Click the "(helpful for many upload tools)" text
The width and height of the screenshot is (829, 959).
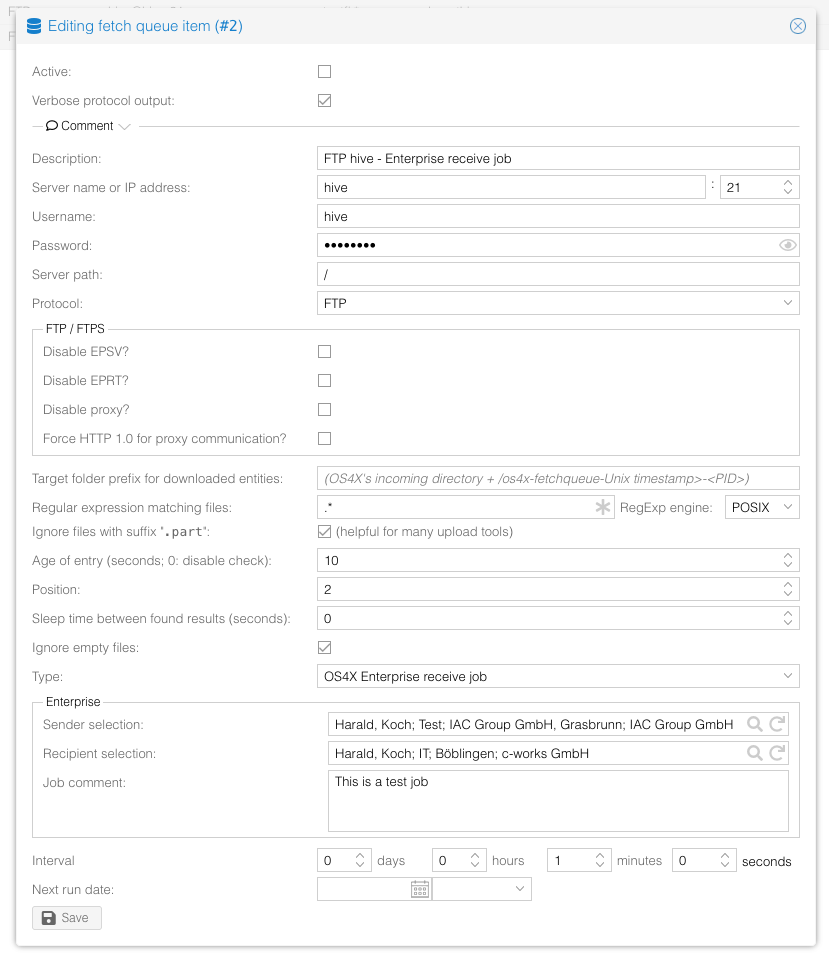424,531
